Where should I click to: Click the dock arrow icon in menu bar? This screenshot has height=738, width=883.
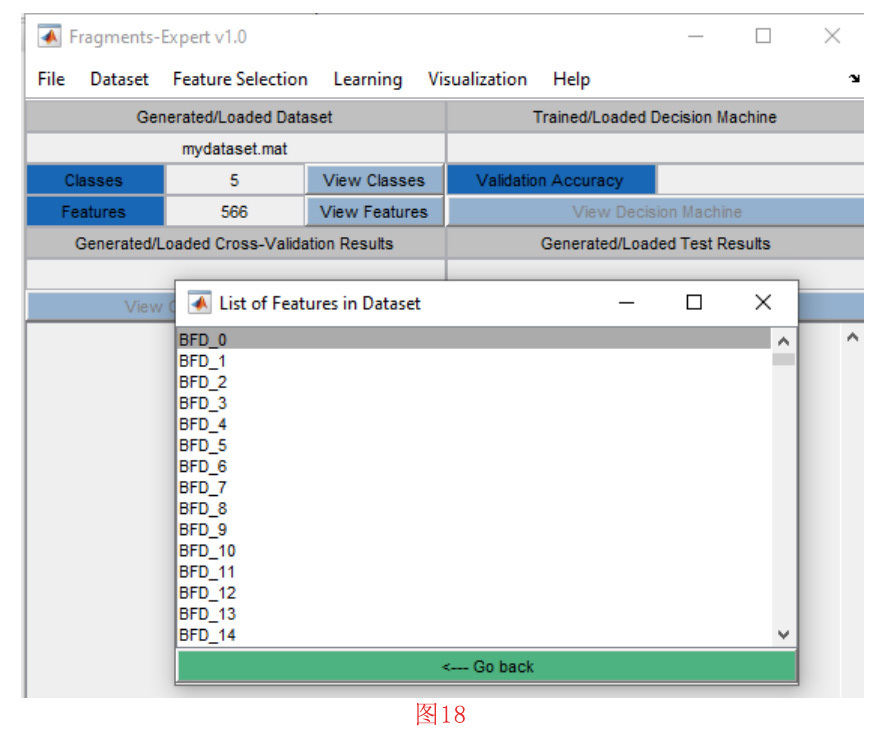click(x=854, y=79)
